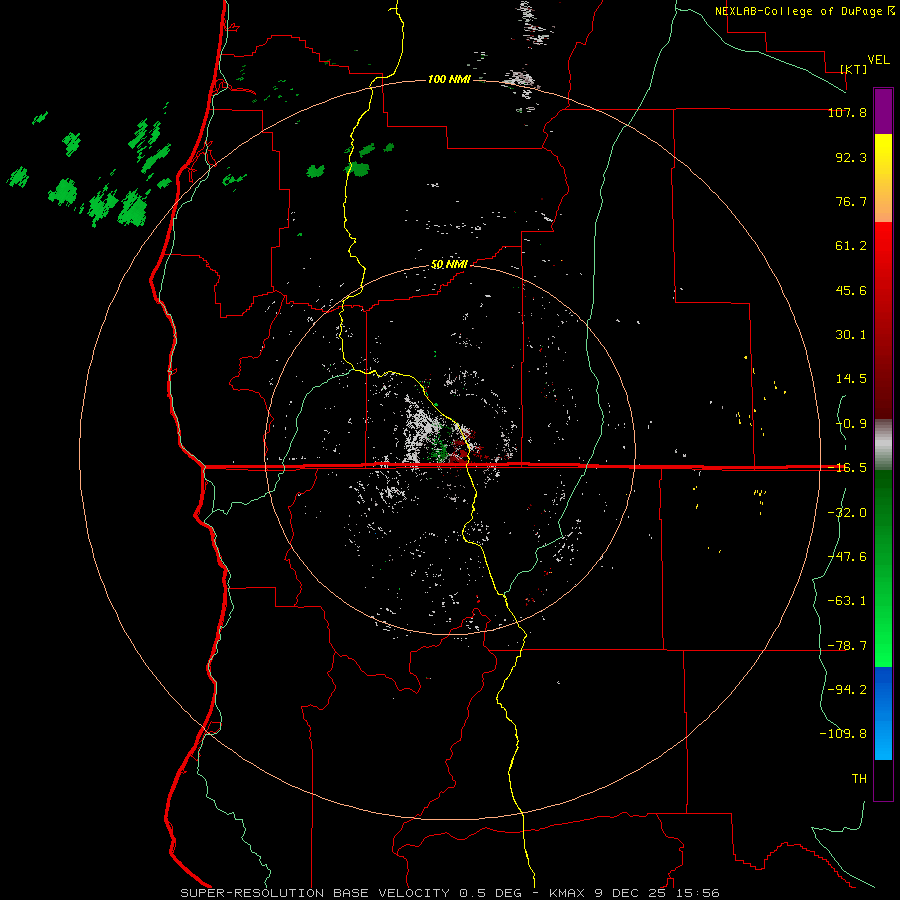The width and height of the screenshot is (900, 900).
Task: Click the -94.2 scale value
Action: pyautogui.click(x=847, y=689)
